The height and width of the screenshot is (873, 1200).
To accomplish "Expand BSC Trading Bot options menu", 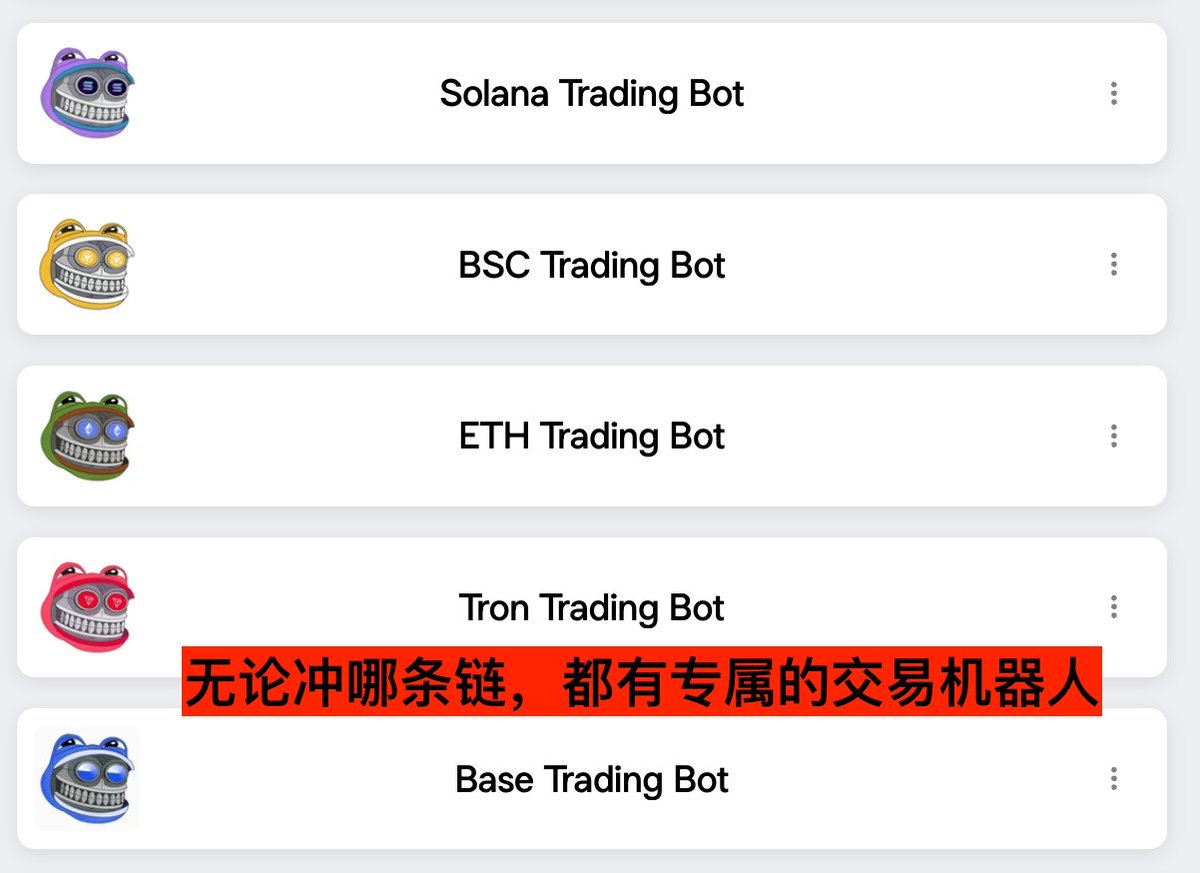I will point(1113,265).
